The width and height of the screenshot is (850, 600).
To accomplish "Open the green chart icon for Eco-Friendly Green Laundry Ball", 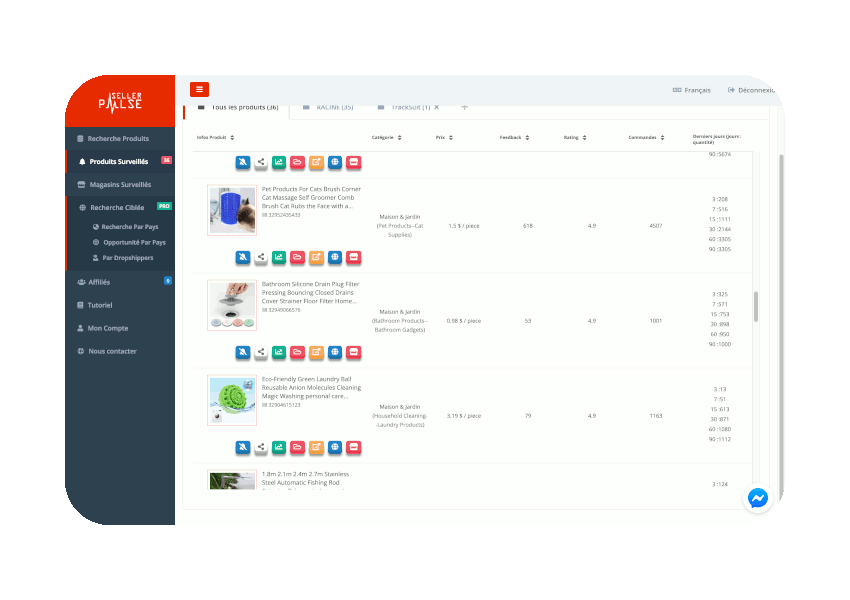I will pyautogui.click(x=279, y=447).
